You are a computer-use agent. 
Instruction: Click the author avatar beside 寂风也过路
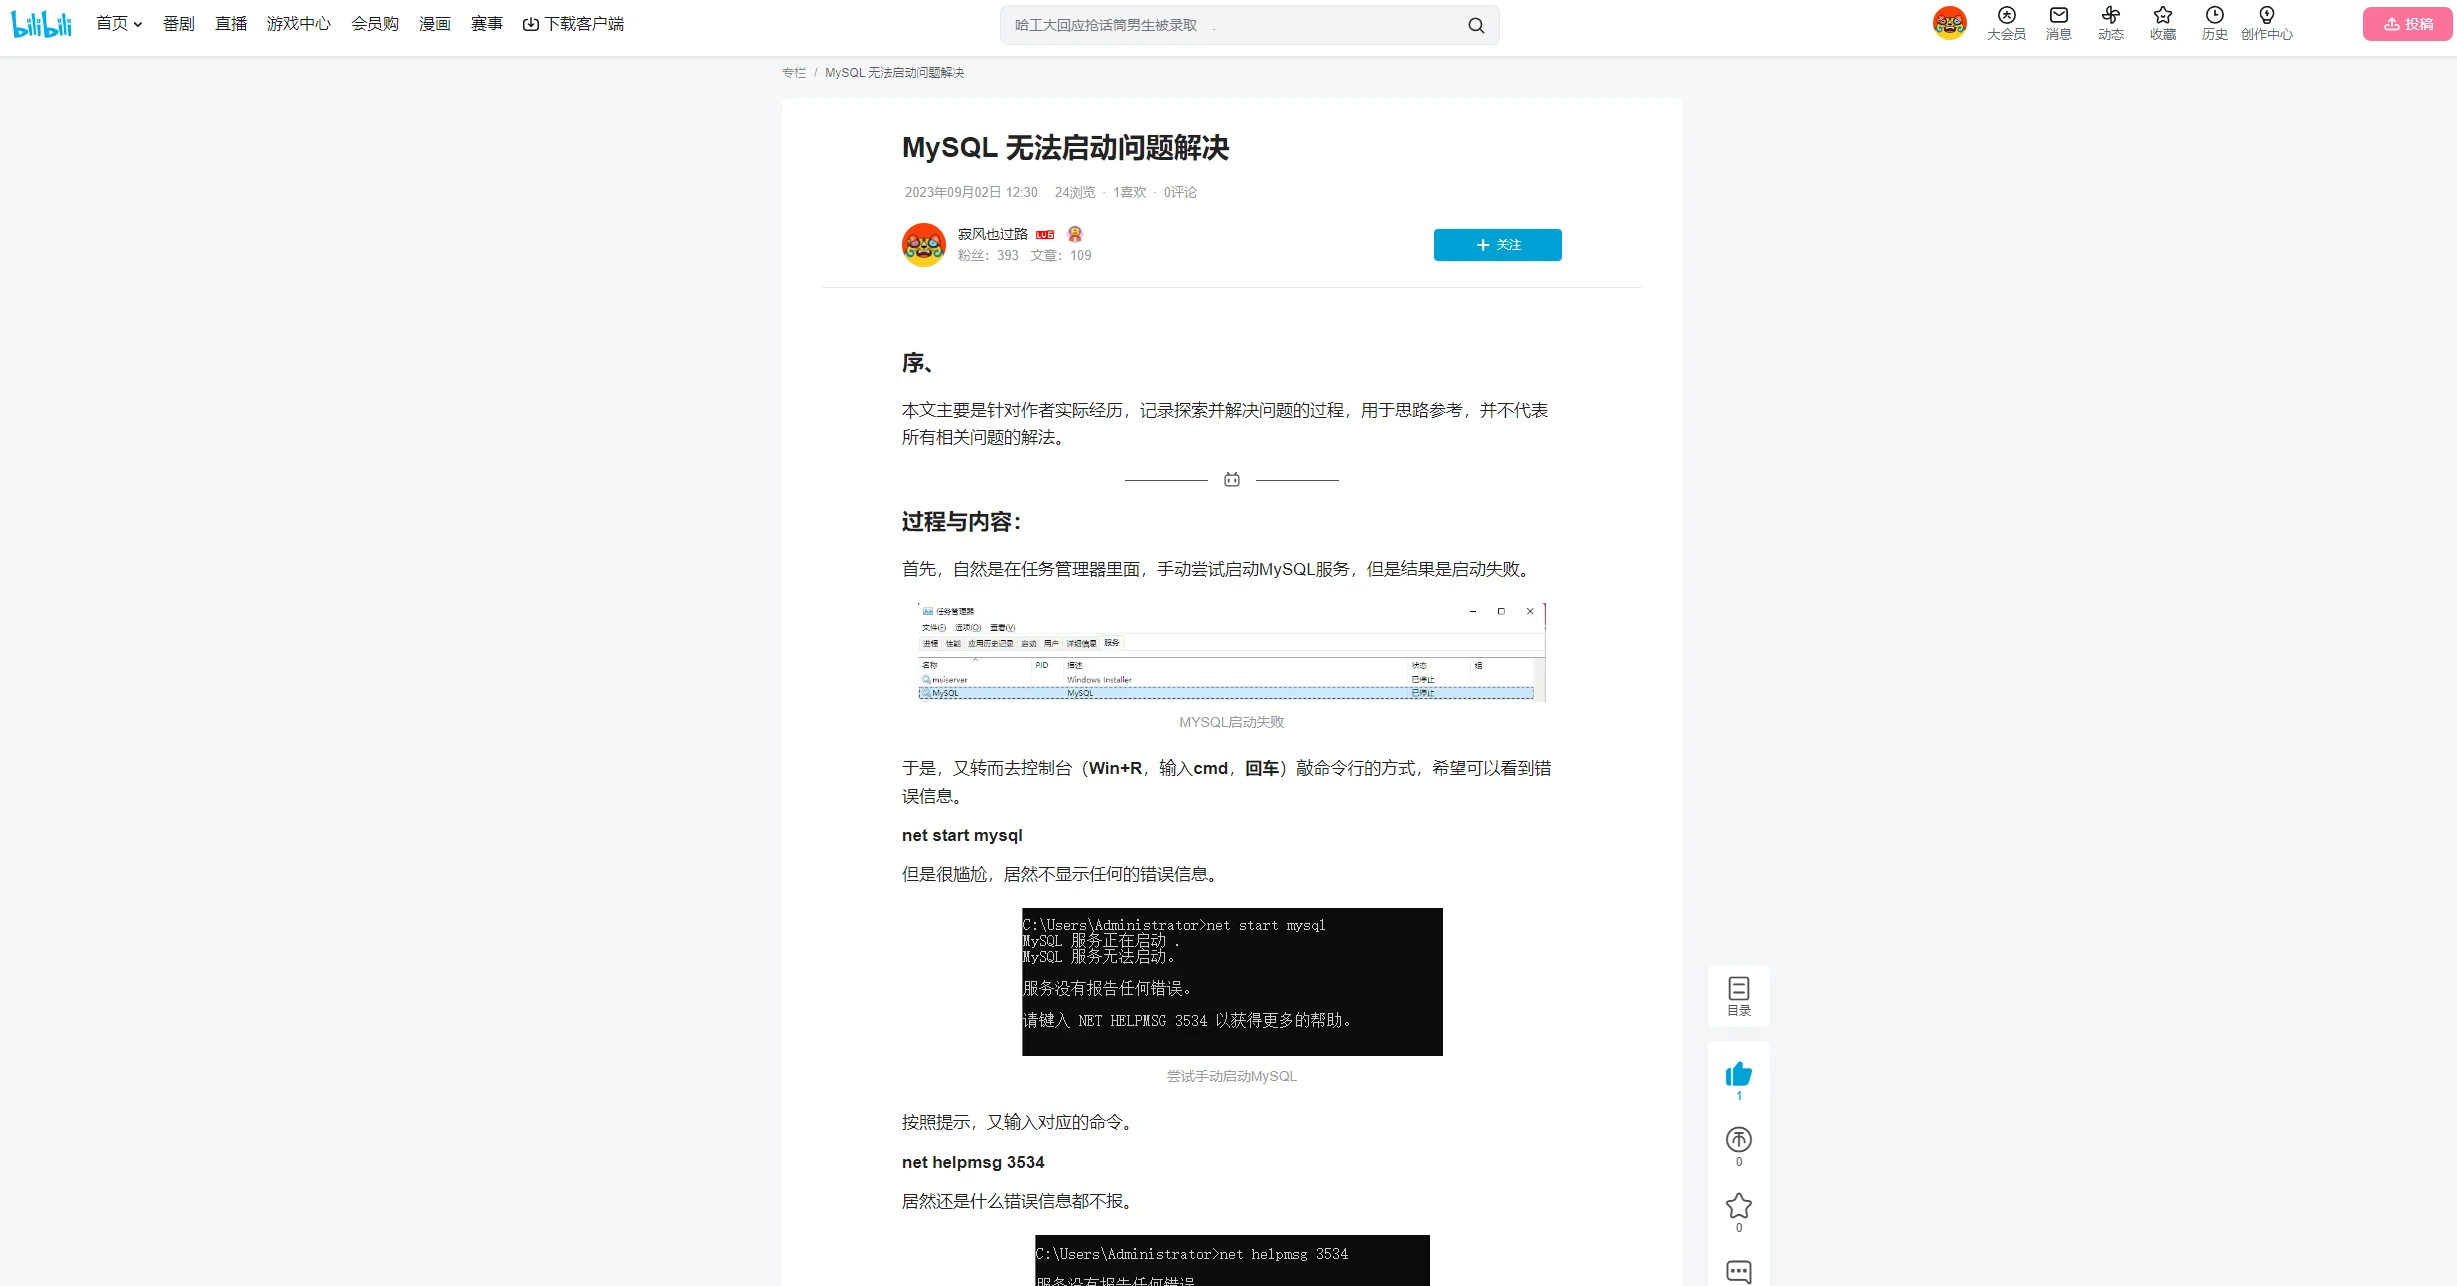[924, 245]
